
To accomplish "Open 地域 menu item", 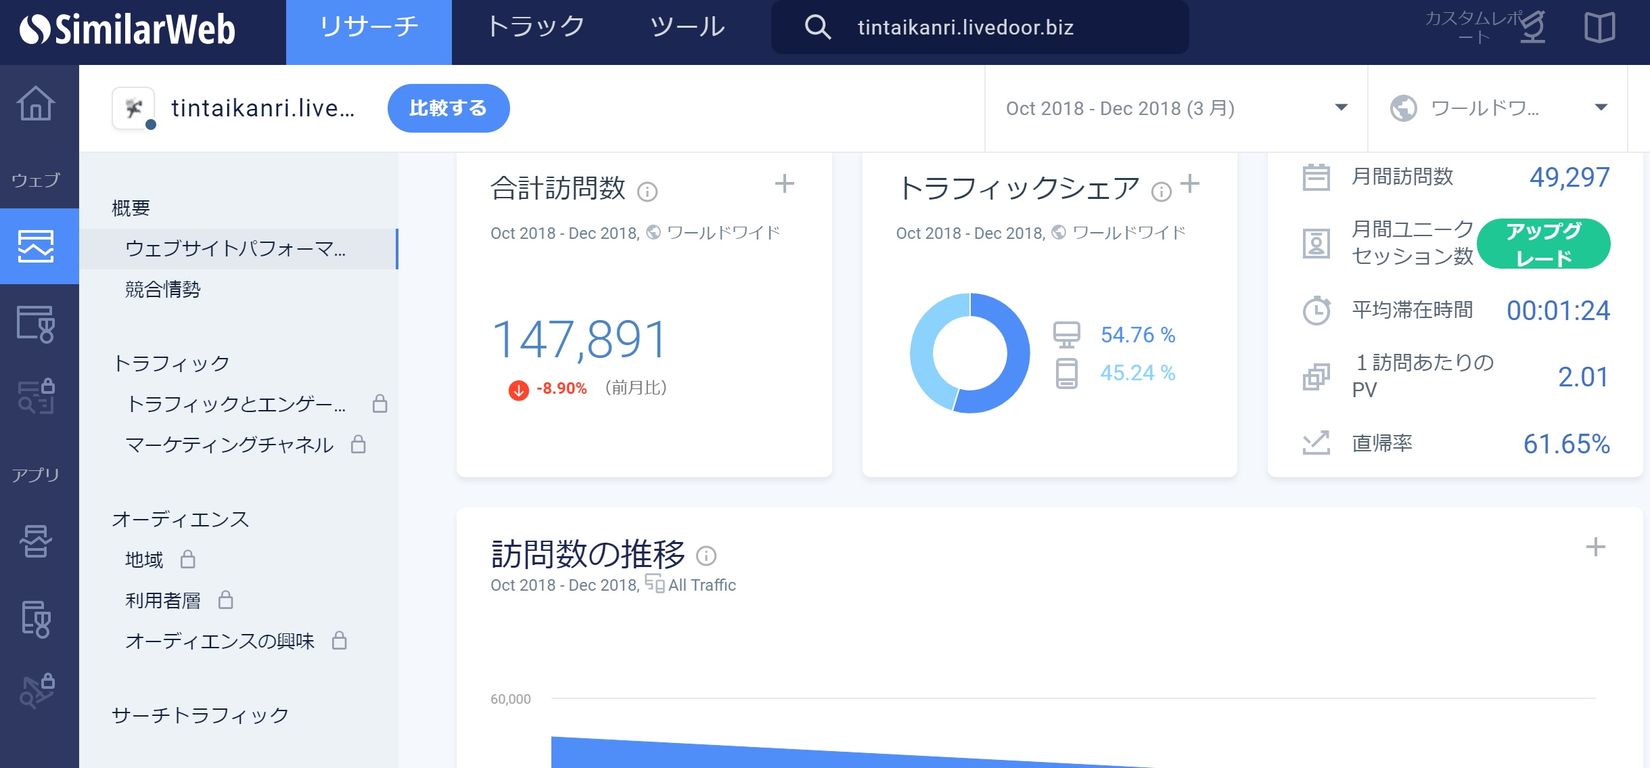I will [x=144, y=559].
